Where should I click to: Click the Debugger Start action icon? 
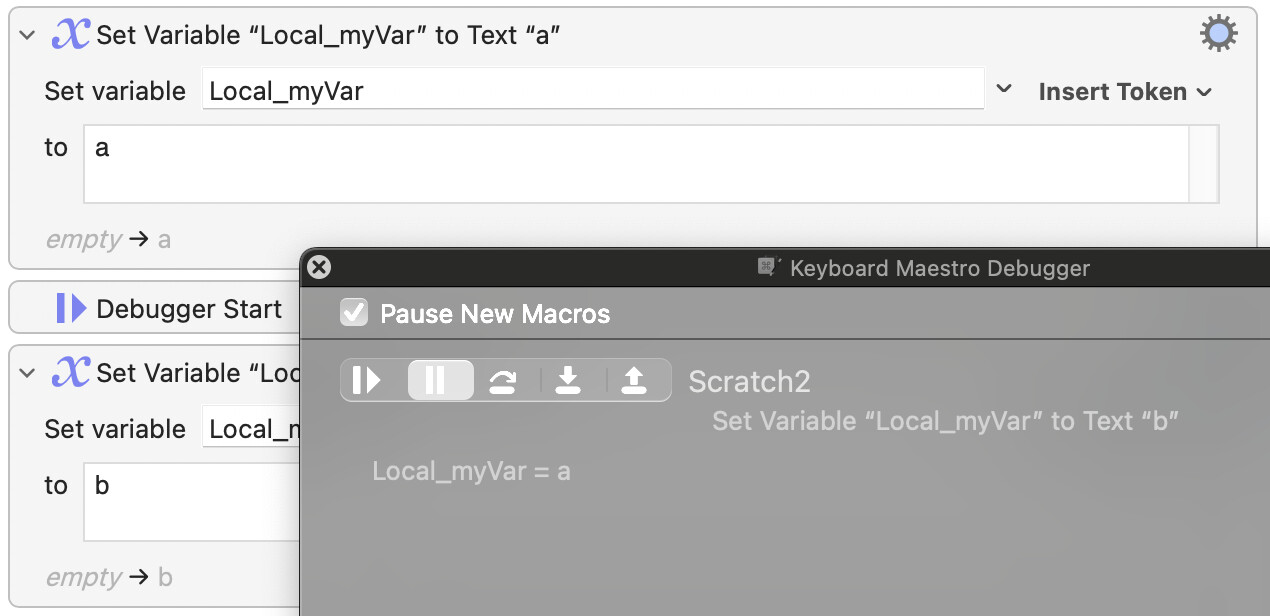pyautogui.click(x=71, y=309)
